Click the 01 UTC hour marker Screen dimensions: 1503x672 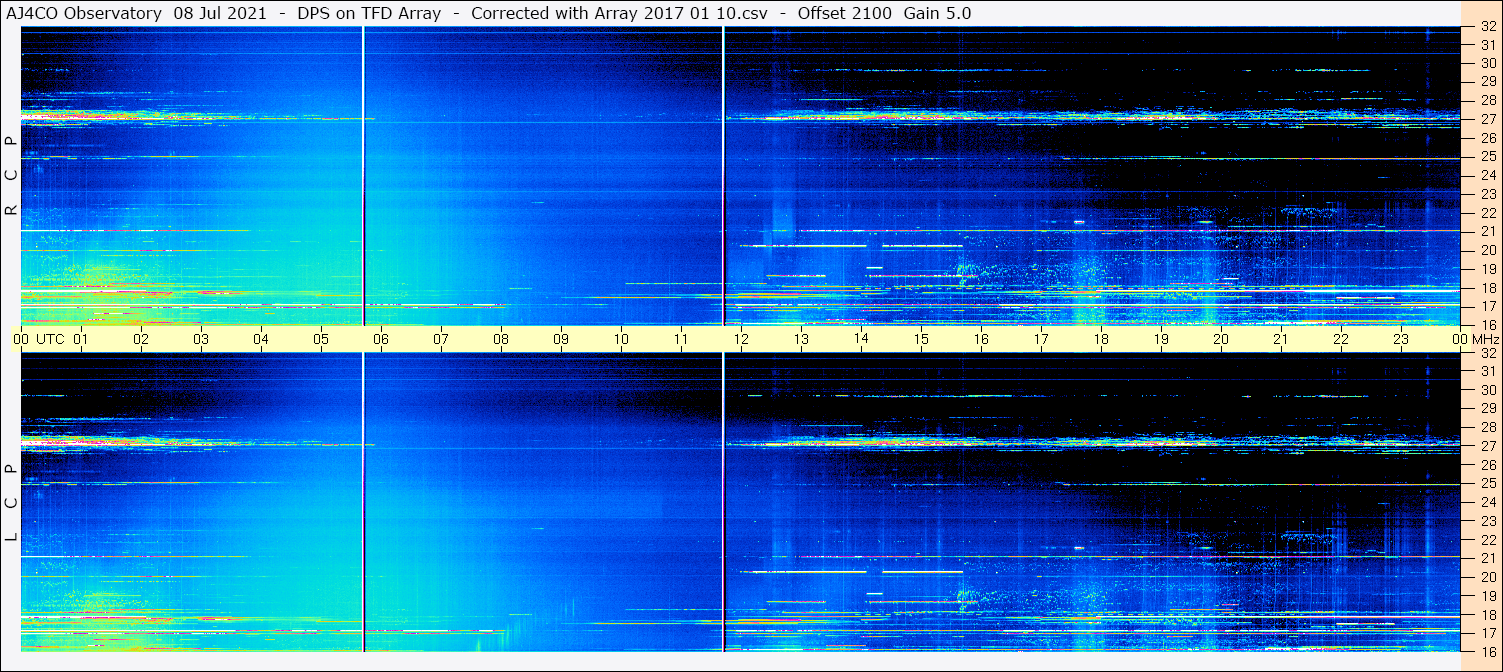point(81,339)
